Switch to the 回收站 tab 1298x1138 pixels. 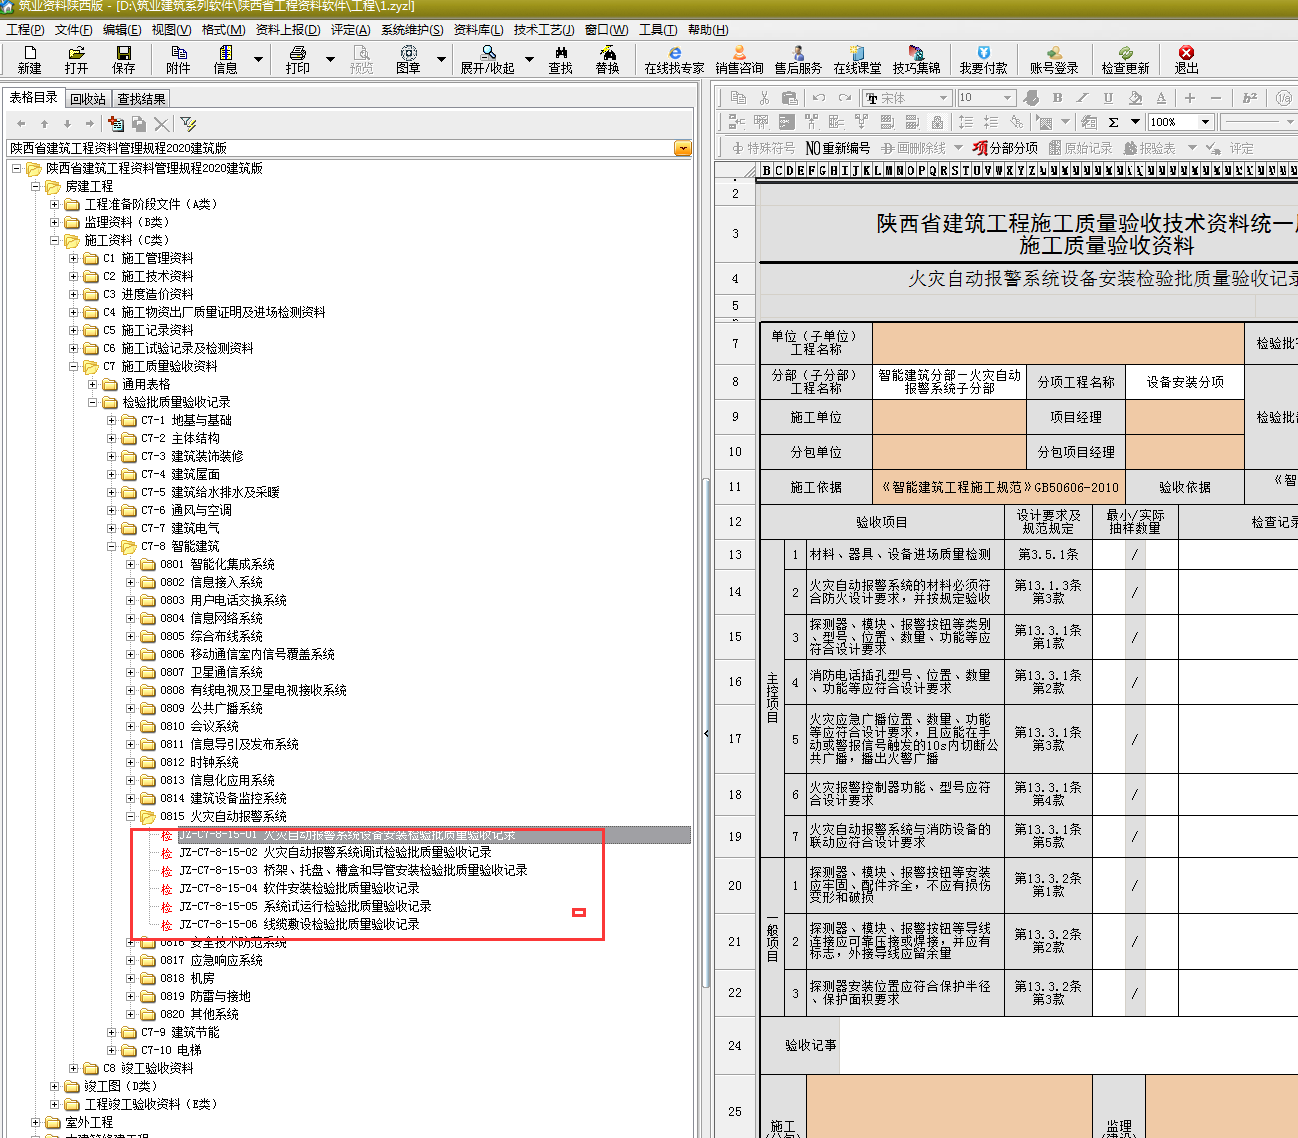(x=88, y=99)
